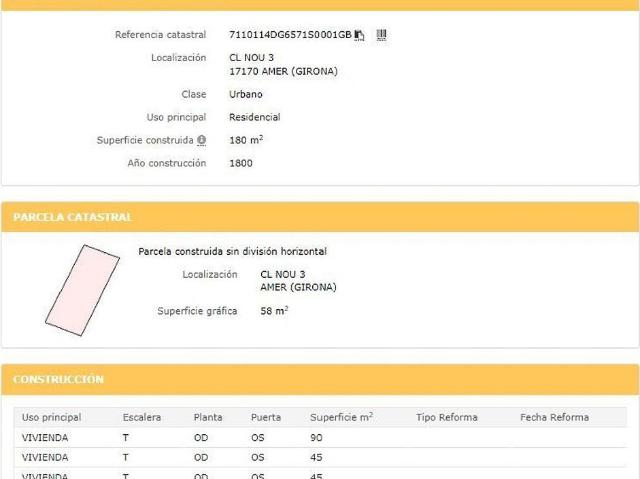Click the 'Referencia catastral' label
Viewport: 640px width, 479px height.
(160, 35)
